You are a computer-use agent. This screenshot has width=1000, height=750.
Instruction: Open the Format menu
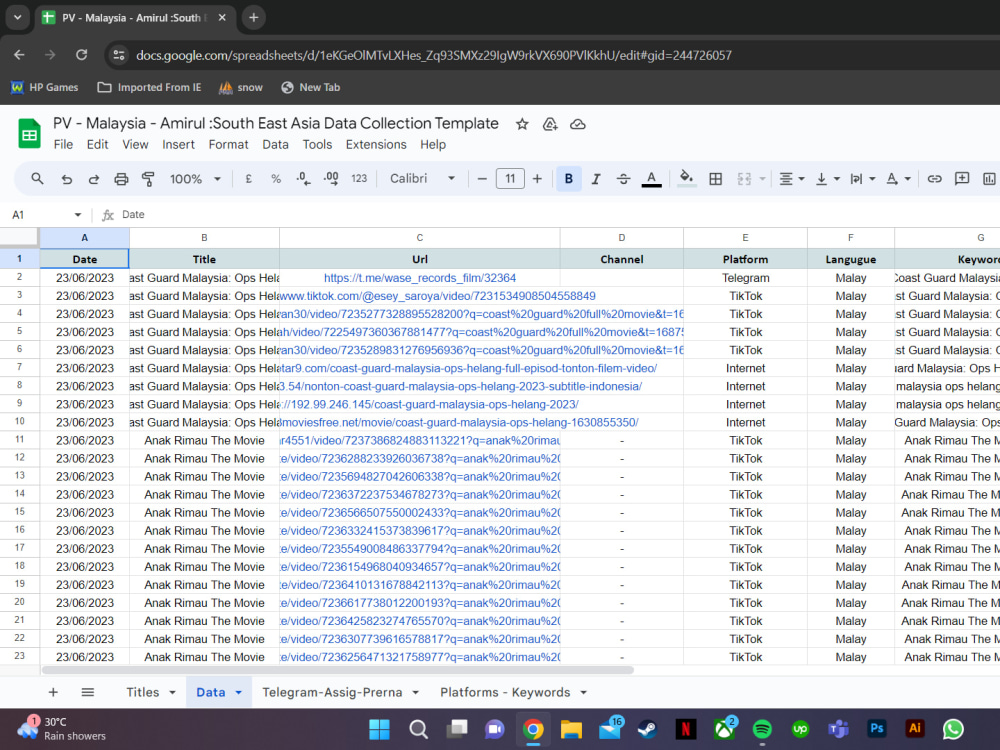point(228,145)
